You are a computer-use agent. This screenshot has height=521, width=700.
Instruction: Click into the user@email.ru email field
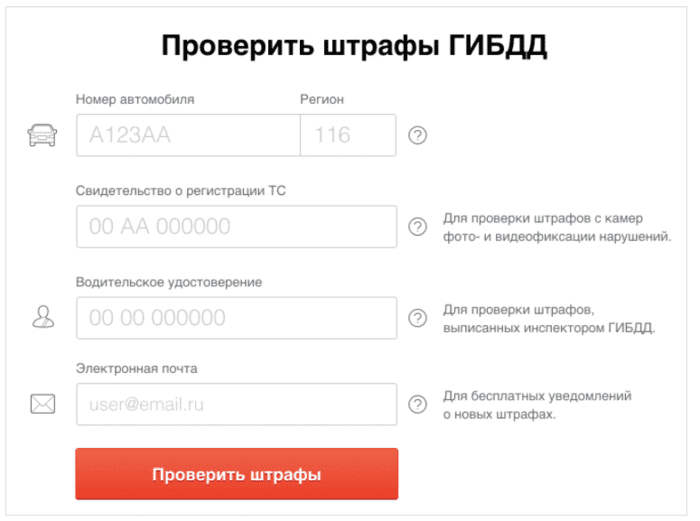tap(236, 404)
